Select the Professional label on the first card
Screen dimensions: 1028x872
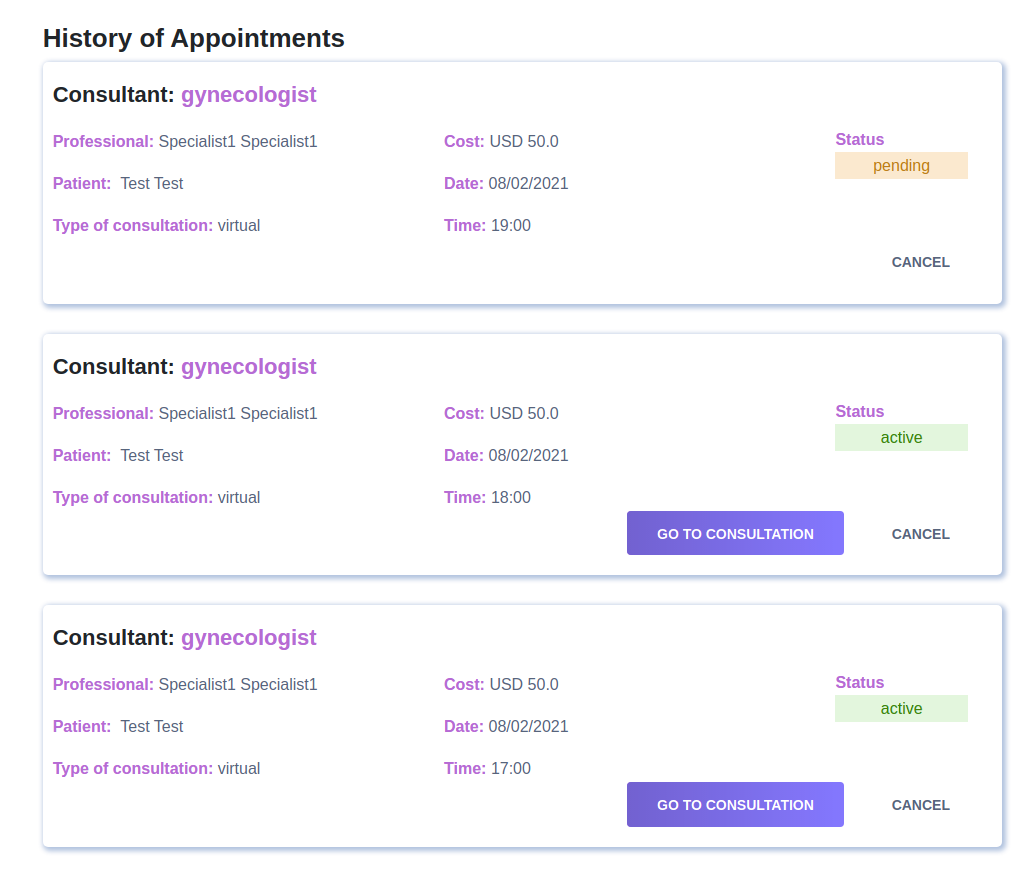[x=103, y=141]
